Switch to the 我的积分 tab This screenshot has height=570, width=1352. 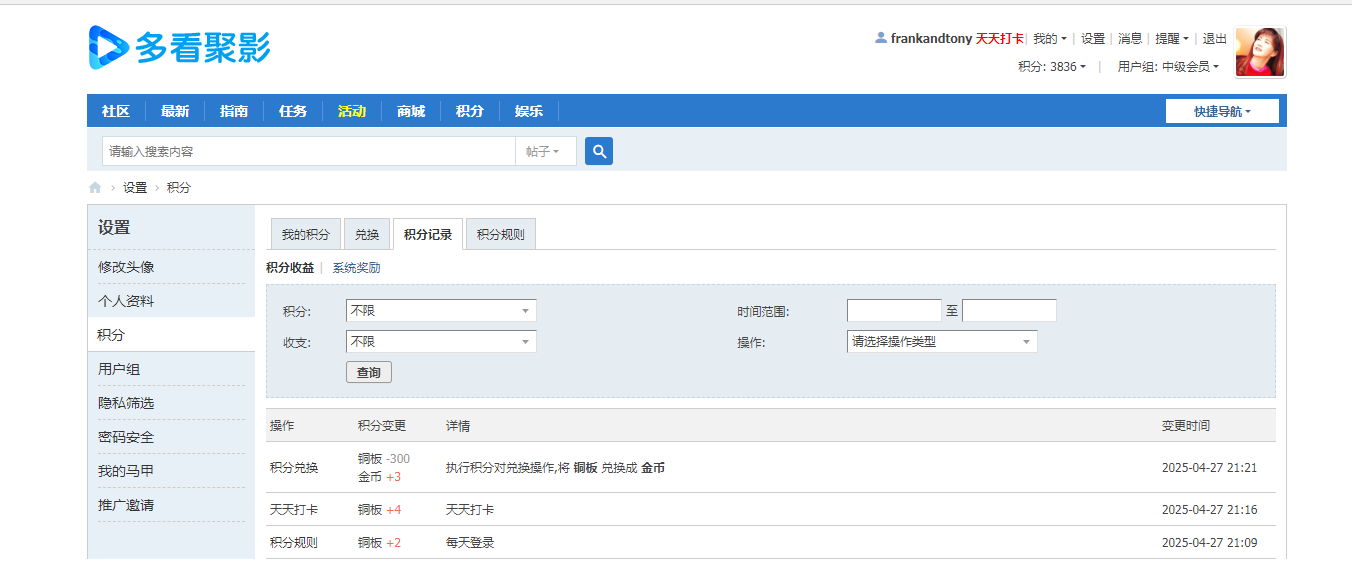pyautogui.click(x=305, y=235)
